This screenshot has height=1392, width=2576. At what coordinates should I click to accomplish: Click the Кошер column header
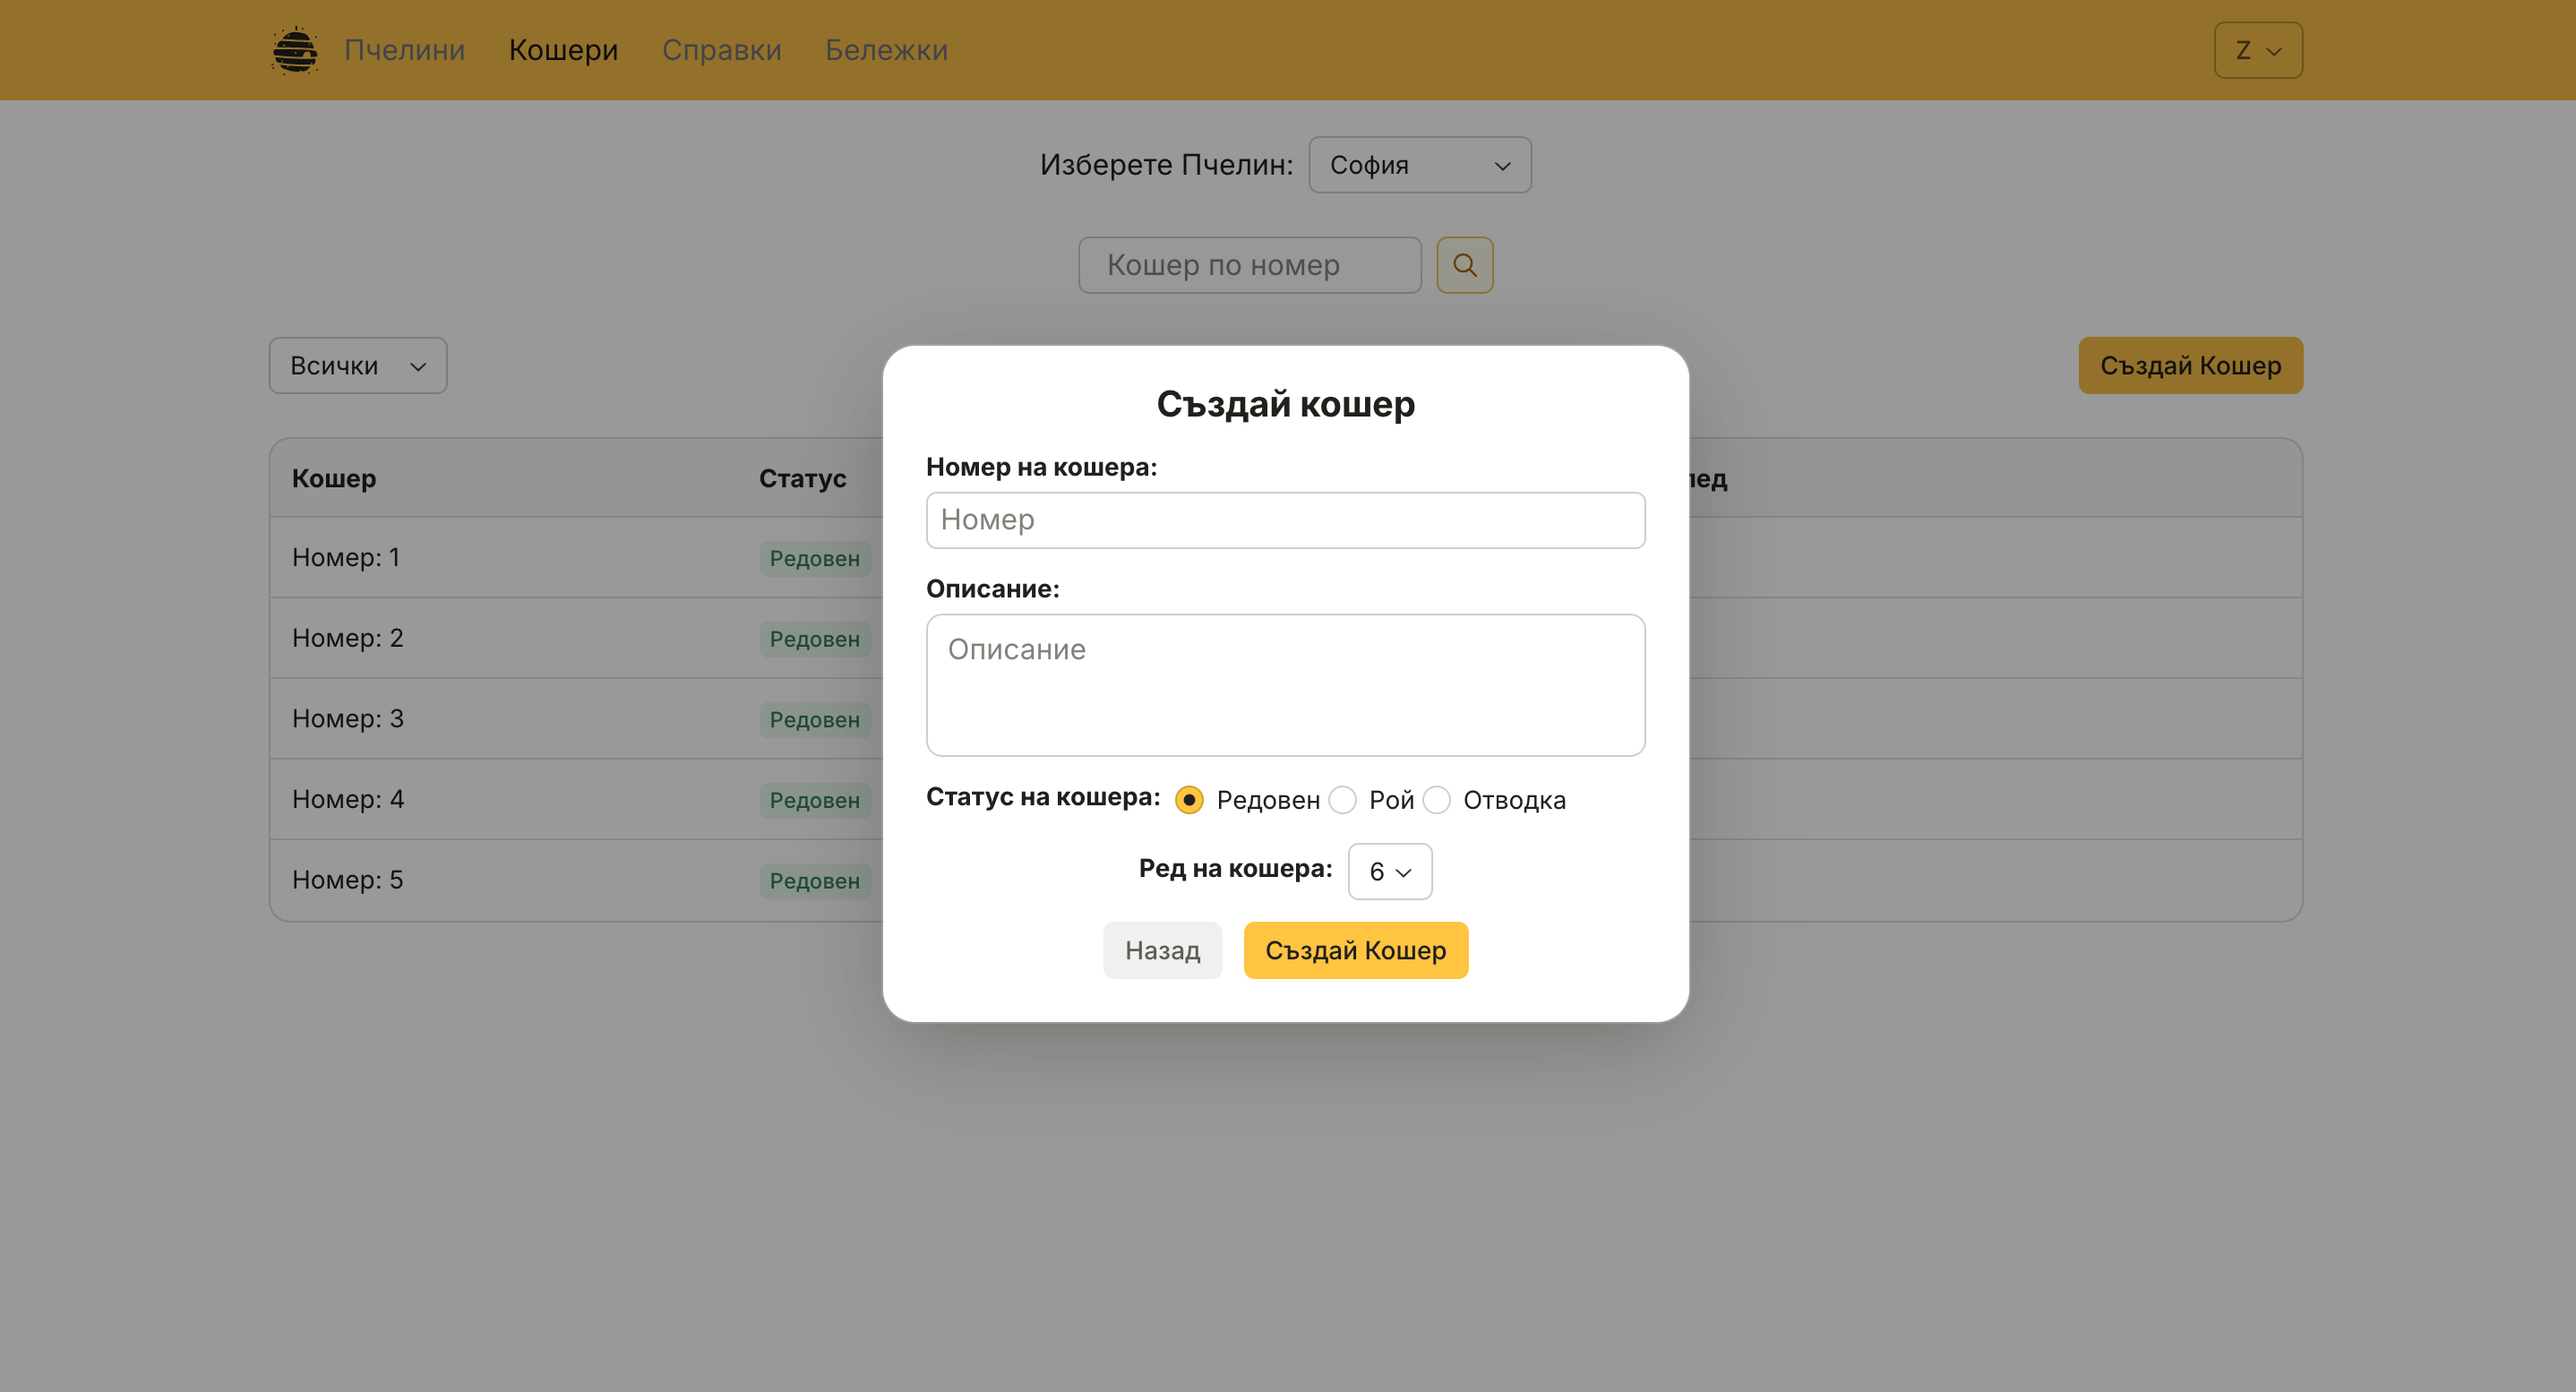point(334,478)
